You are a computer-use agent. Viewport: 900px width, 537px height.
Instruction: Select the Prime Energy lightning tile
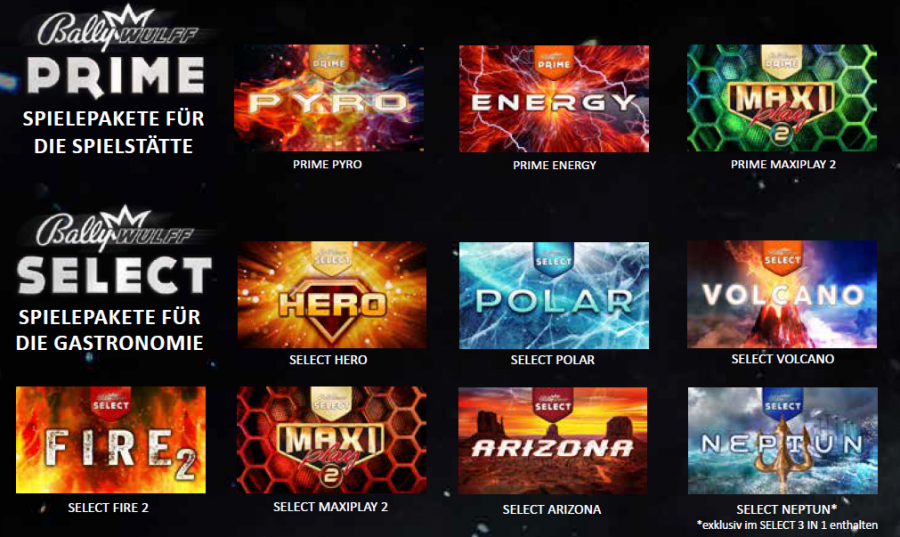click(554, 98)
